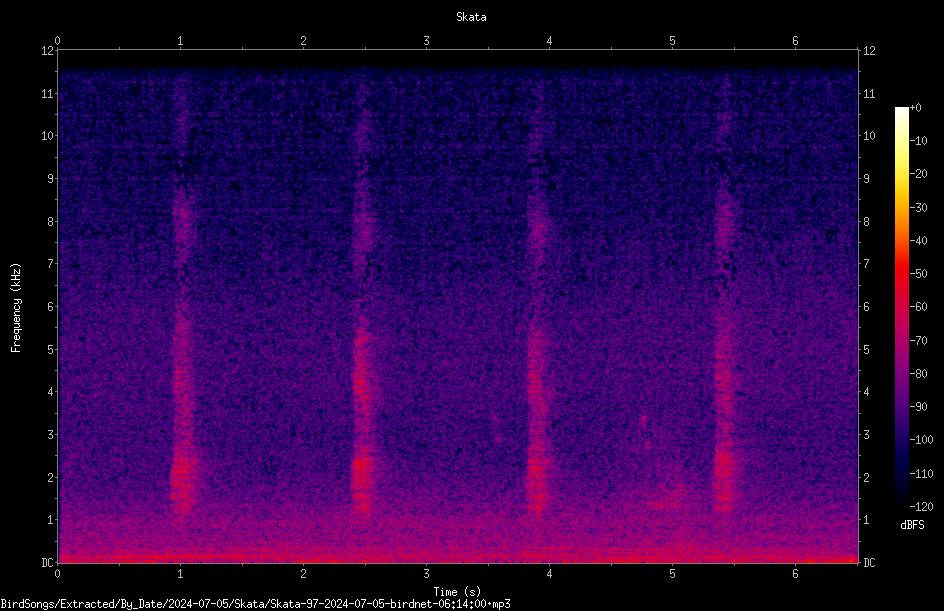Click the left axis "6" kHz tick label
The image size is (944, 611).
(x=51, y=306)
